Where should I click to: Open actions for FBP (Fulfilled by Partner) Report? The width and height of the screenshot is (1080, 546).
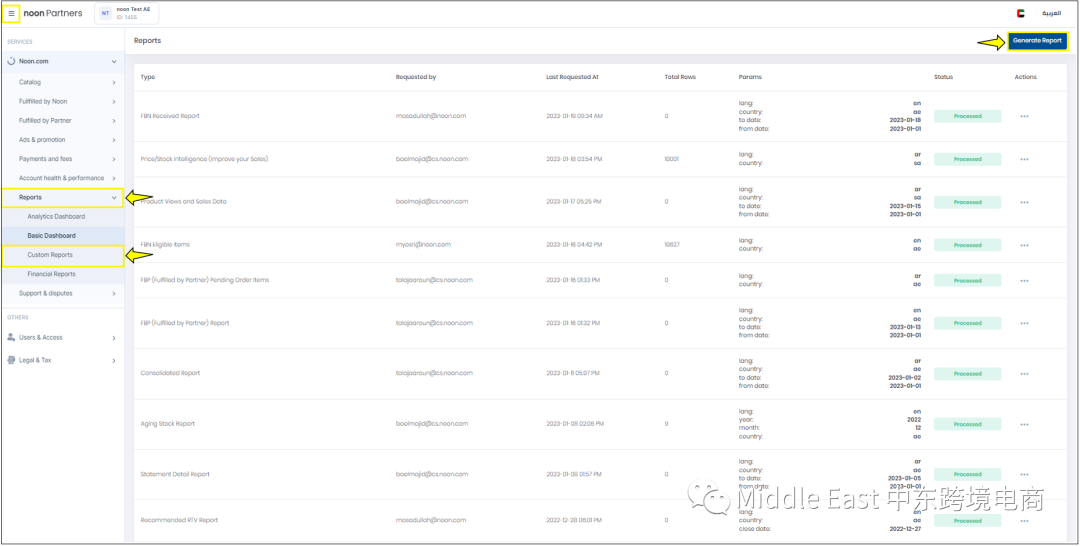pos(1024,324)
